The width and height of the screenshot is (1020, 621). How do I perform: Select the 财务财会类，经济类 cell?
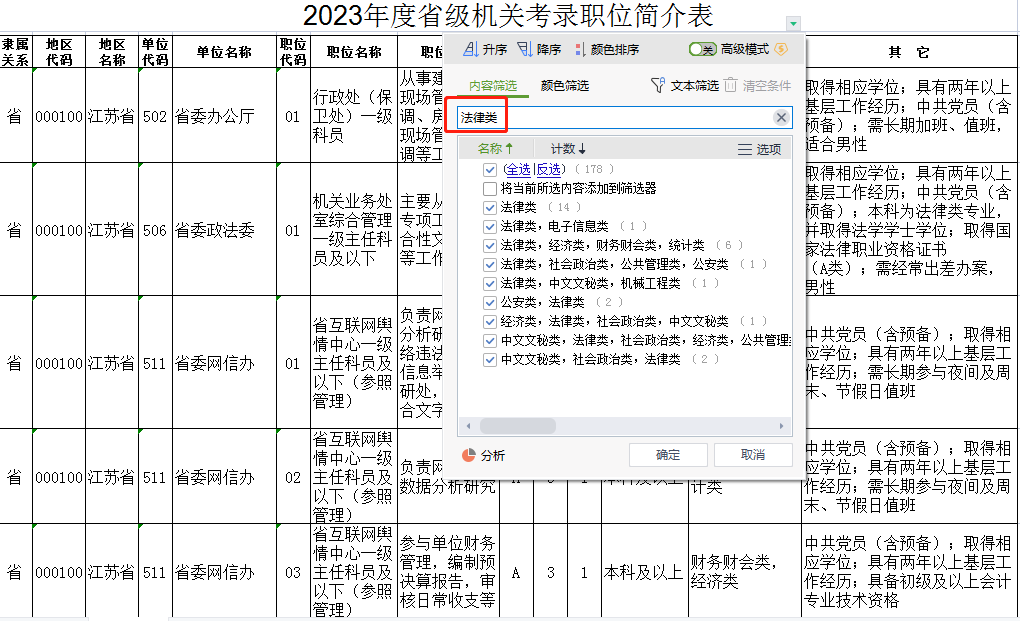coord(744,572)
